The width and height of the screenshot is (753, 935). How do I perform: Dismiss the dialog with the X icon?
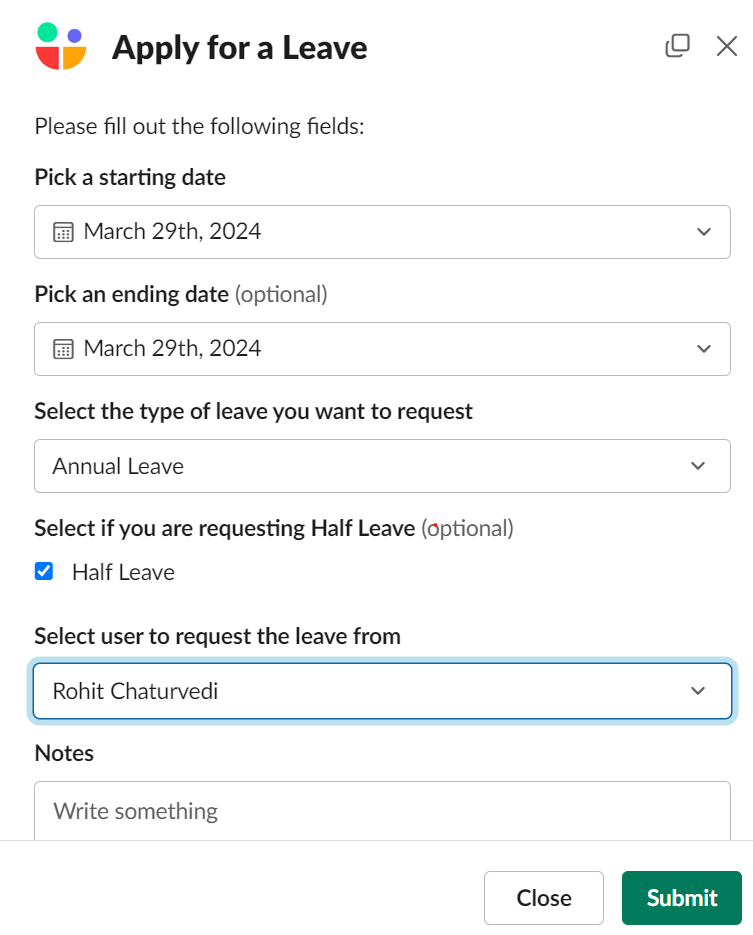[x=727, y=46]
